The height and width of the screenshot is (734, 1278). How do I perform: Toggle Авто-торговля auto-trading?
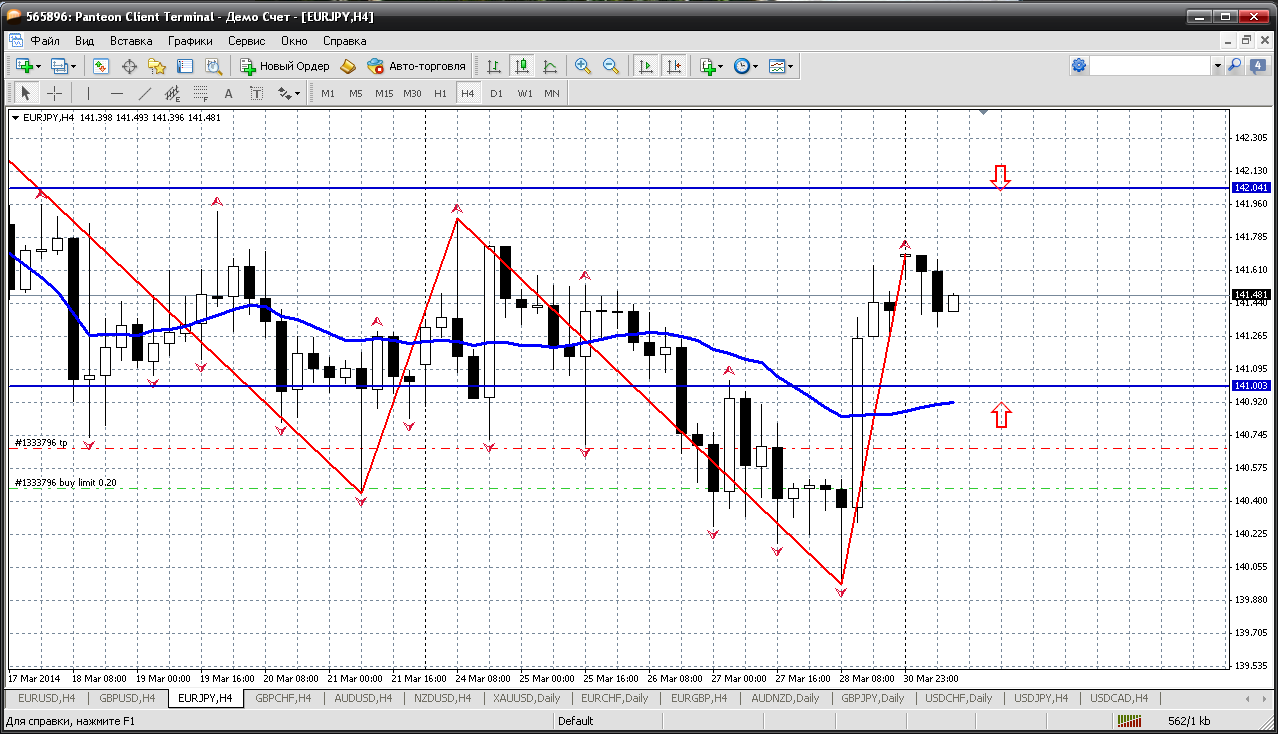click(417, 66)
